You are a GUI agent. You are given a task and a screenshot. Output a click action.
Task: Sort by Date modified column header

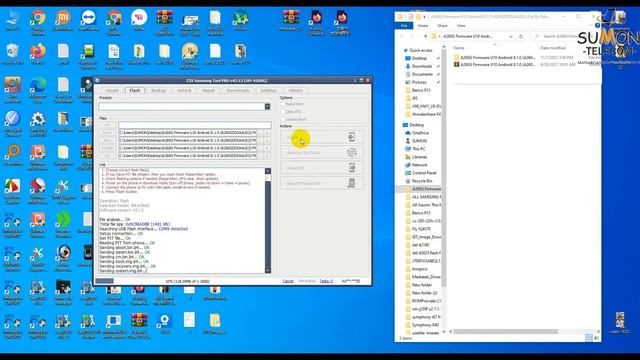point(553,48)
